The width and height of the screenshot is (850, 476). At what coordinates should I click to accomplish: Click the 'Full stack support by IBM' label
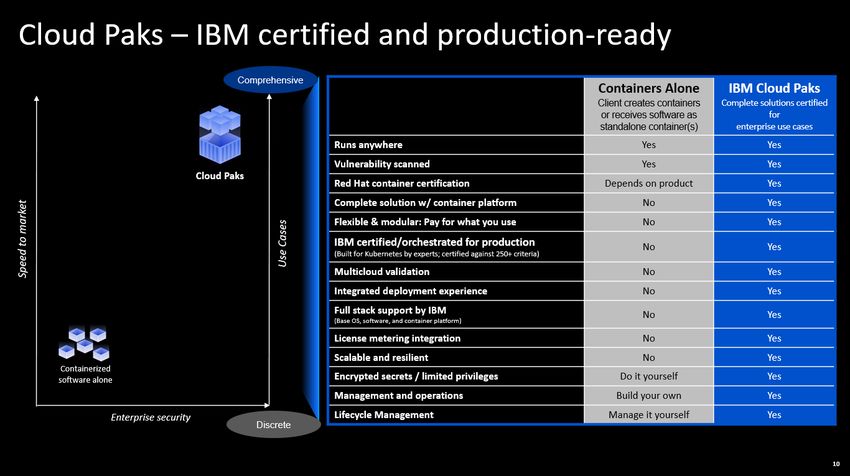(390, 310)
